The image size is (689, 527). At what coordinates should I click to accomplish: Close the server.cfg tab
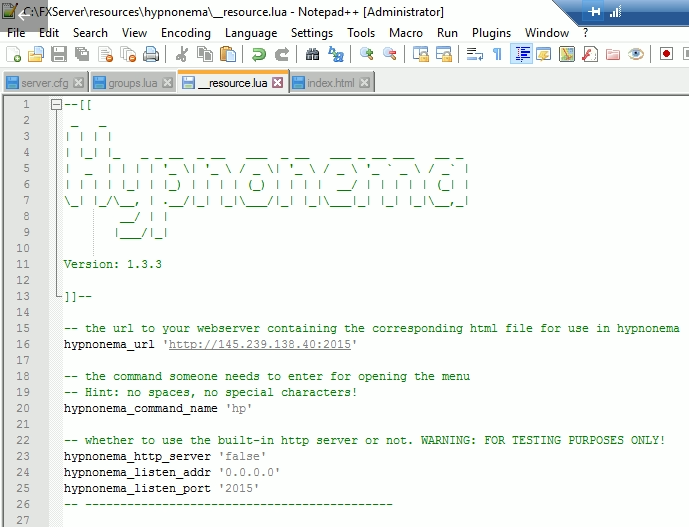click(x=79, y=83)
